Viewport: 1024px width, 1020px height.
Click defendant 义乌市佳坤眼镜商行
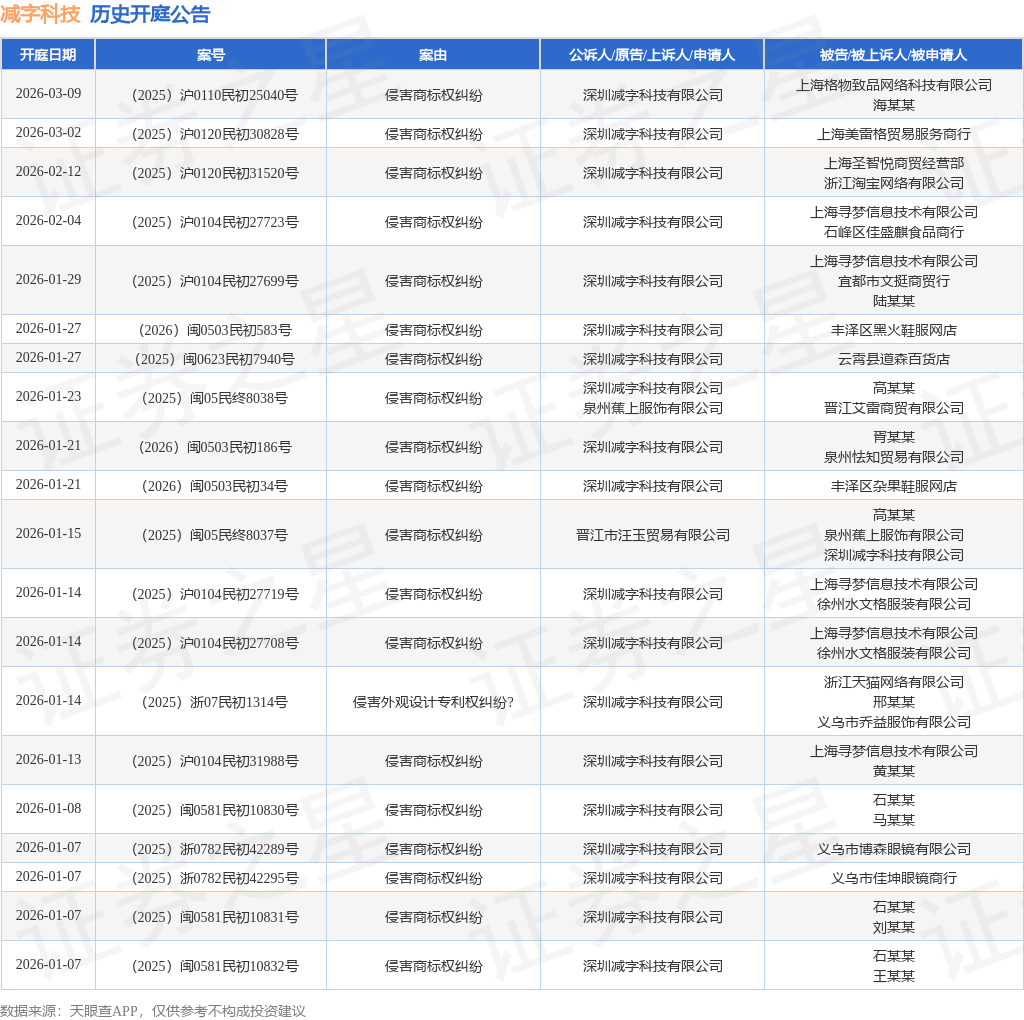click(x=893, y=878)
